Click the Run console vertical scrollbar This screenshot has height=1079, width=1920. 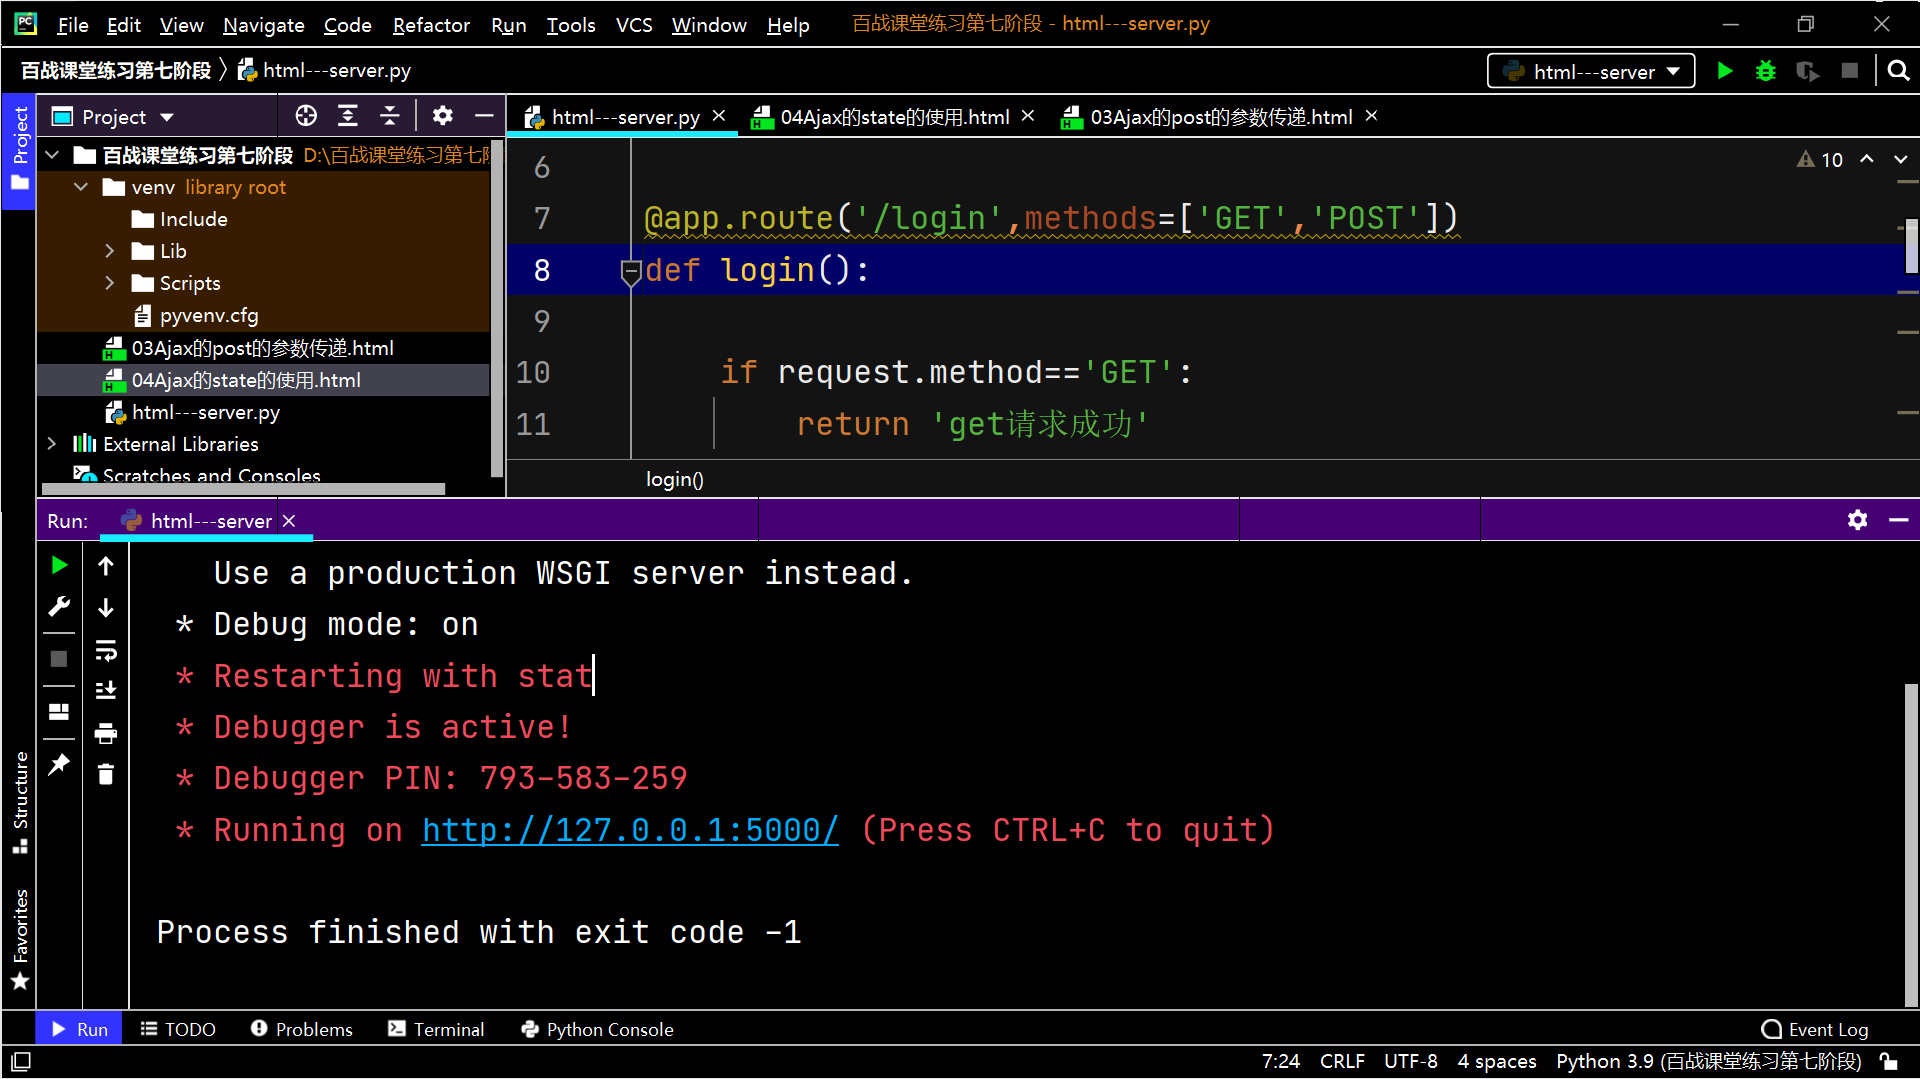coord(1911,845)
